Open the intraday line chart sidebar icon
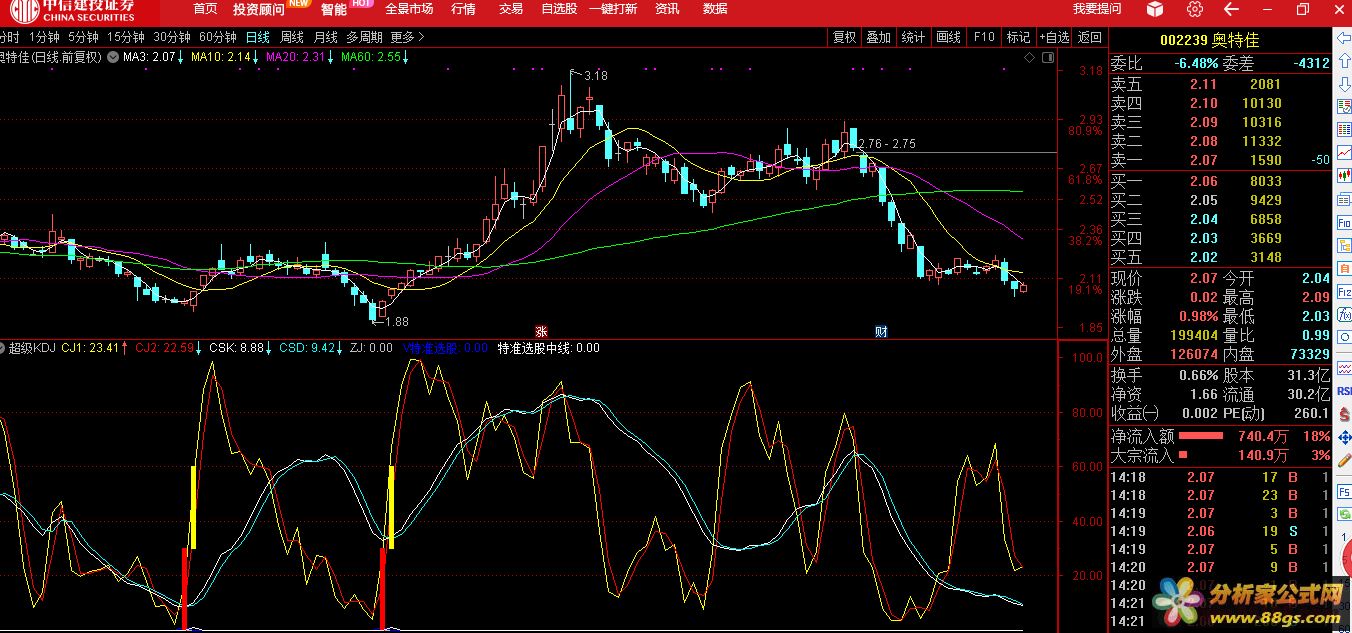Viewport: 1352px width, 633px height. click(x=1344, y=153)
